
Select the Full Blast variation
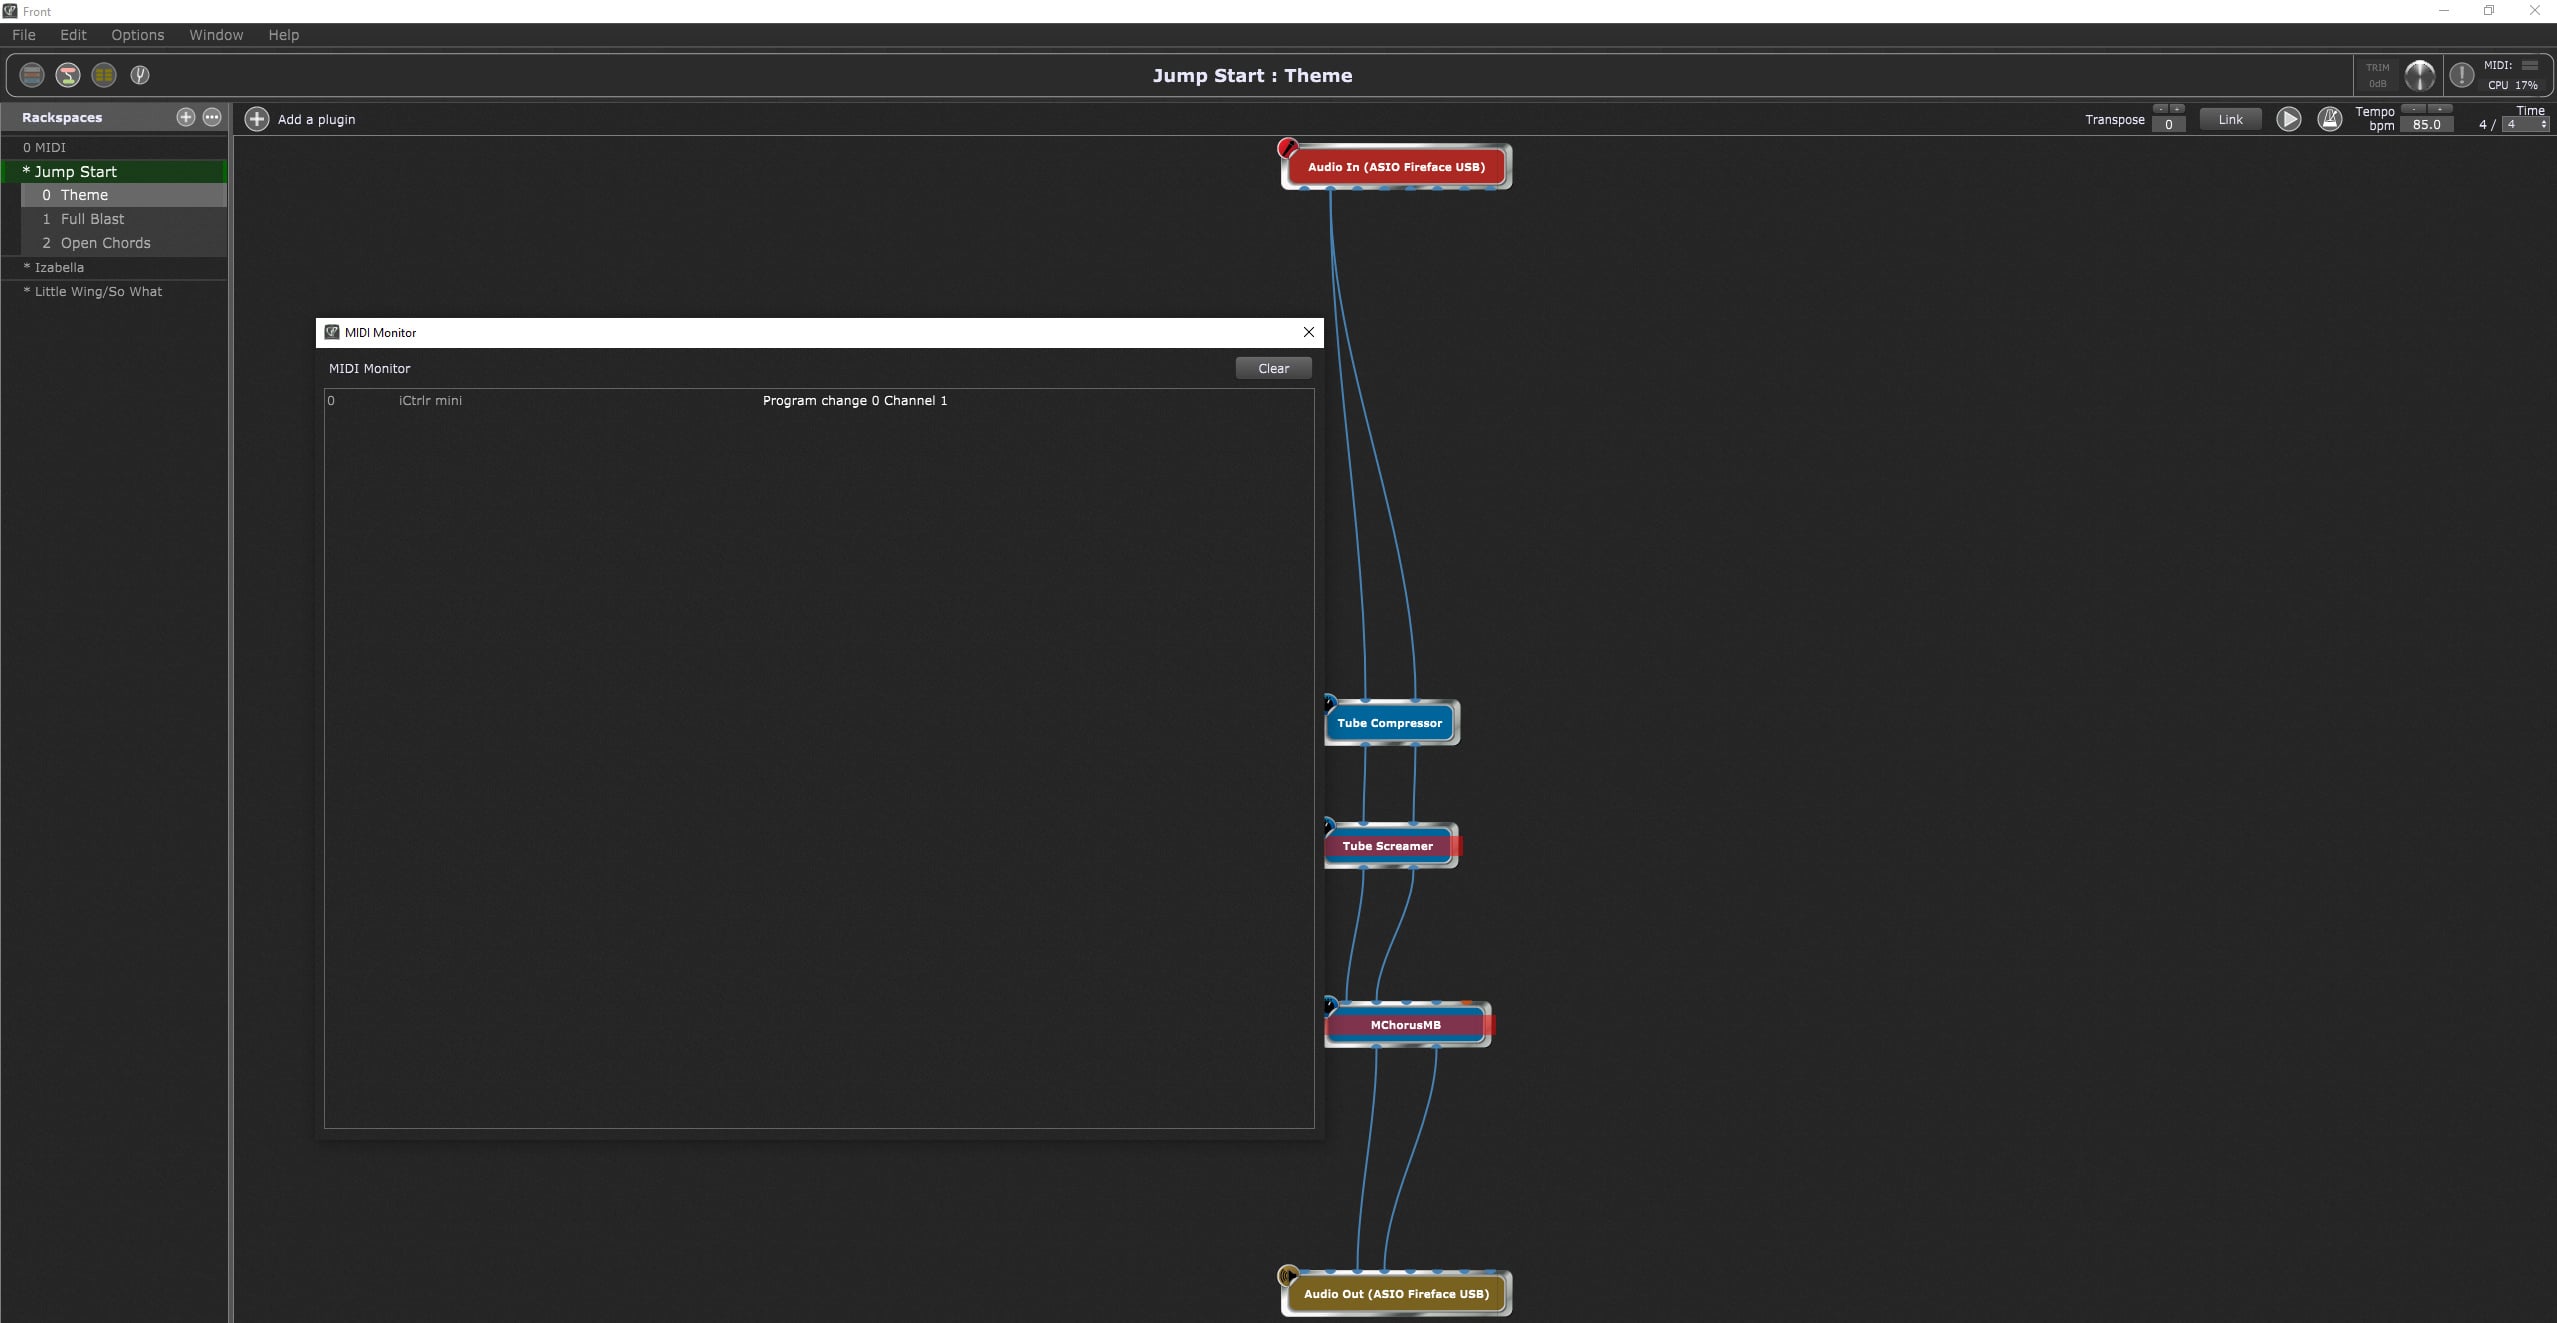pyautogui.click(x=92, y=219)
